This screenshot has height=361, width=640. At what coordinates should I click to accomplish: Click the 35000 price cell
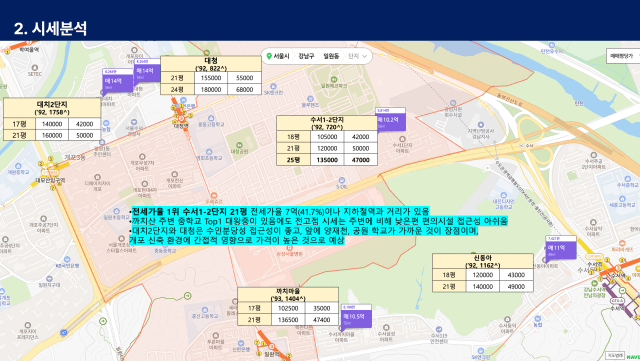coord(322,308)
